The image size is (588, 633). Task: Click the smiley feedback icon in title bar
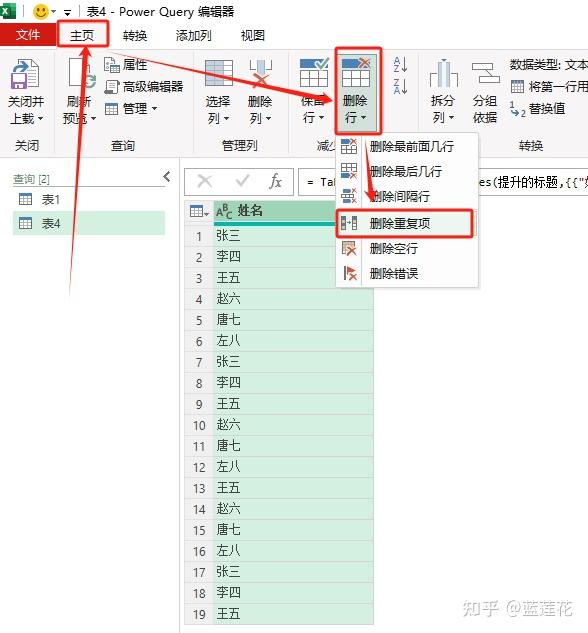(41, 11)
